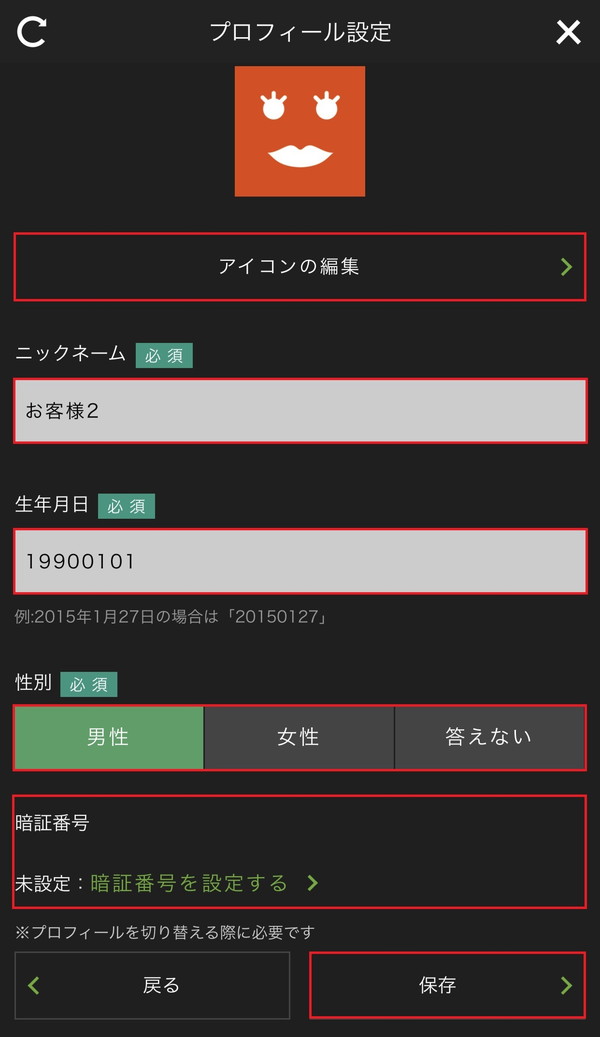The image size is (600, 1037).
Task: Select 答えない gender option
Action: tap(490, 737)
